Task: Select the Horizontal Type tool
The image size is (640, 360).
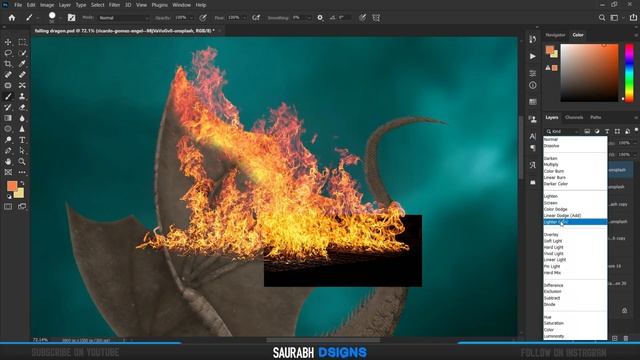Action: pyautogui.click(x=22, y=140)
